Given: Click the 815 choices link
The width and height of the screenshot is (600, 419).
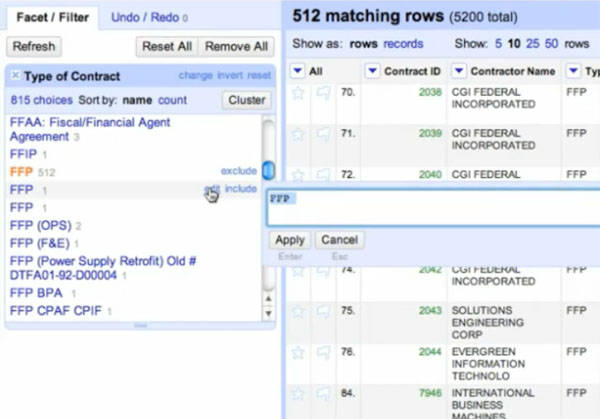Looking at the screenshot, I should click(41, 100).
